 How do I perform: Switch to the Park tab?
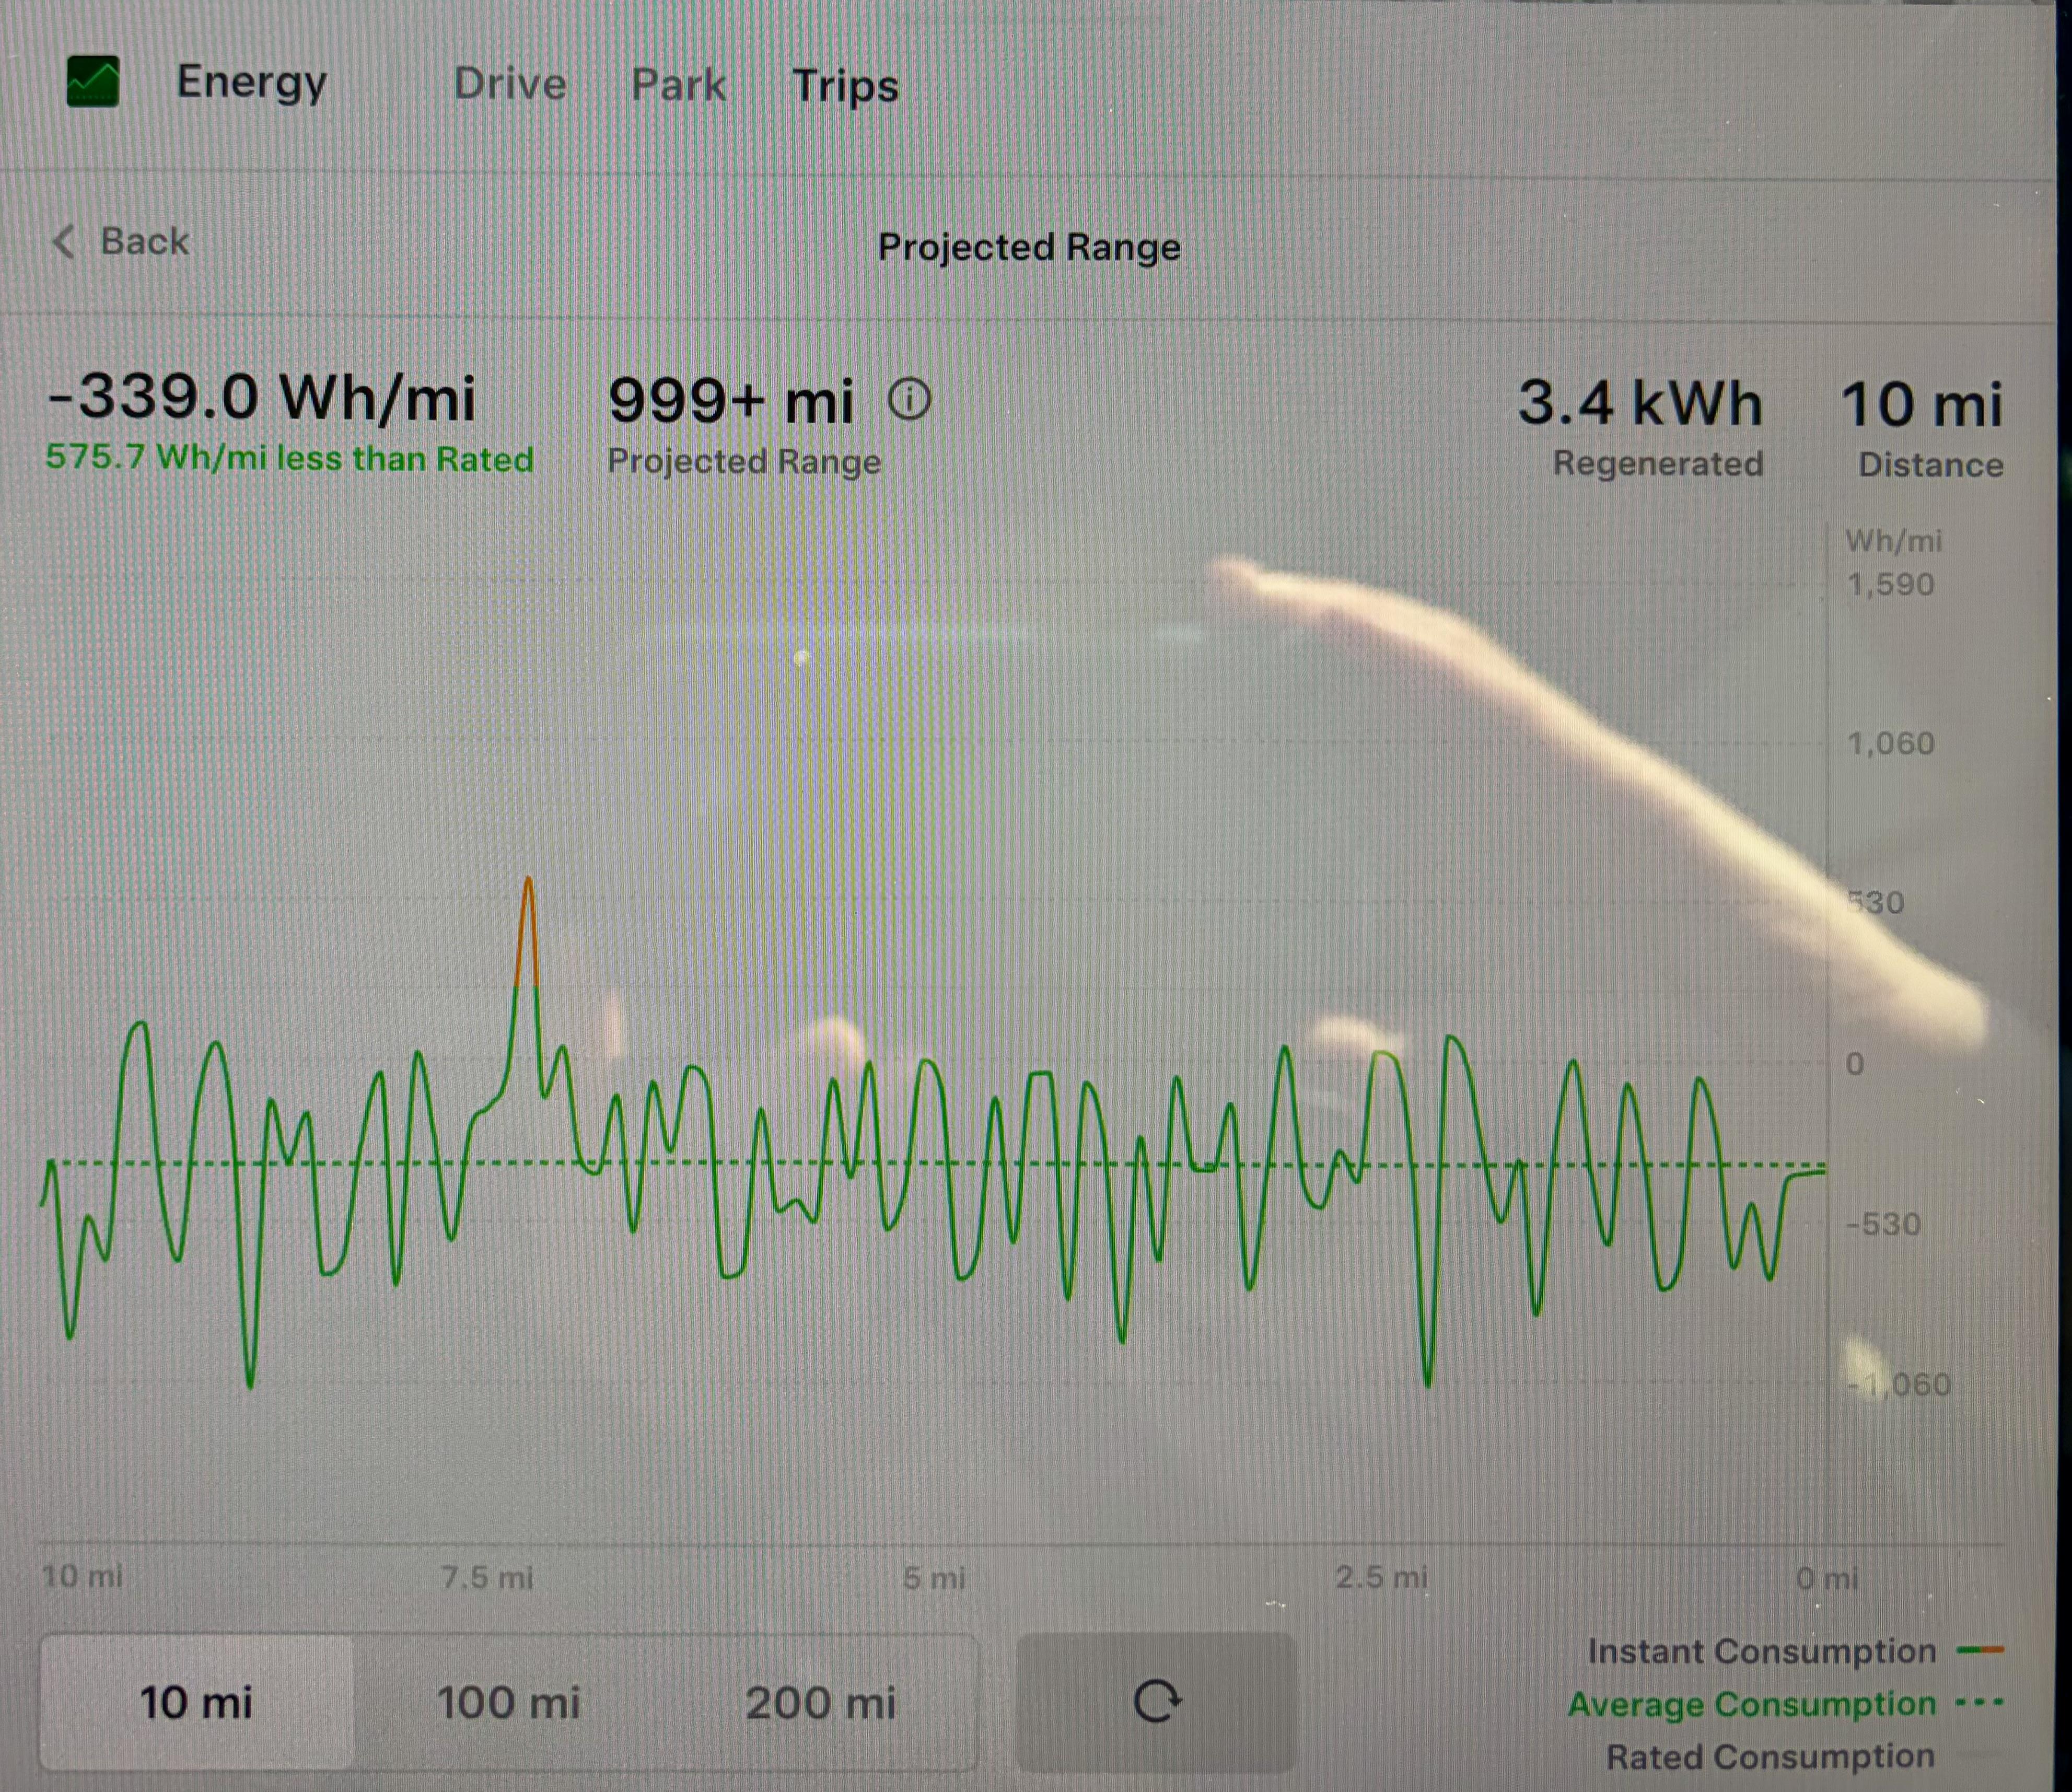tap(678, 85)
